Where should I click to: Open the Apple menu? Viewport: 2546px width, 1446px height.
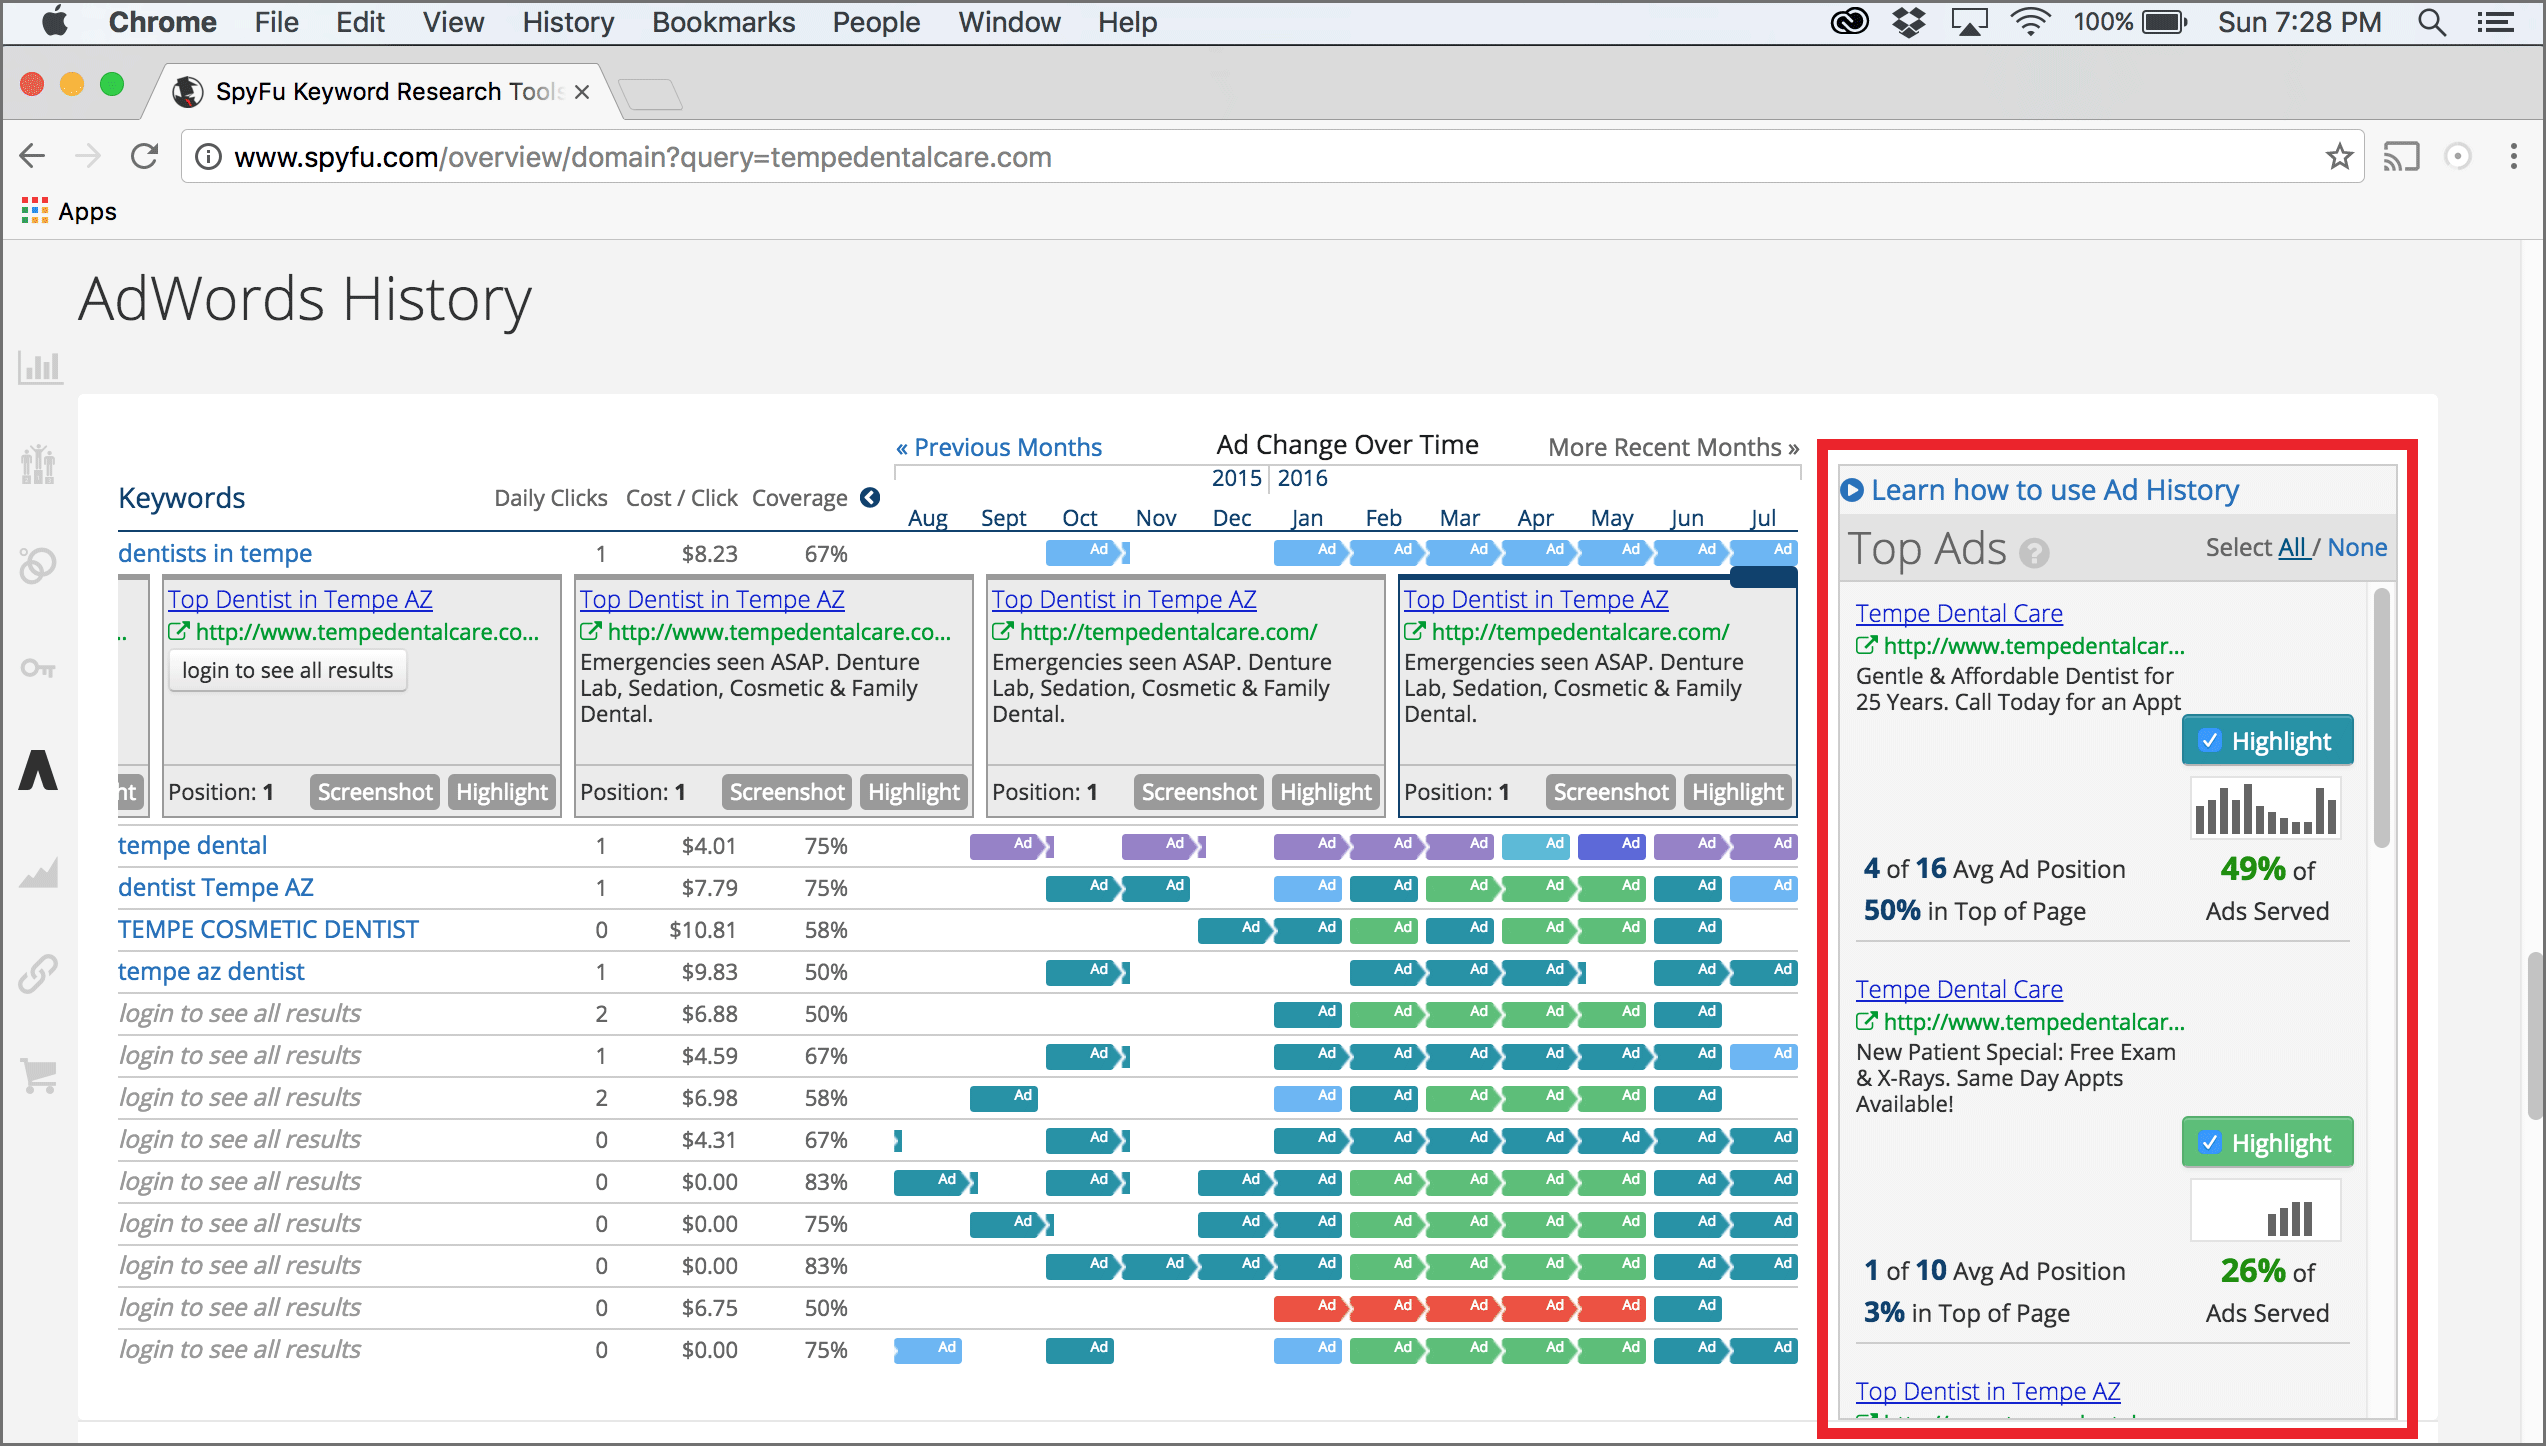[x=55, y=22]
